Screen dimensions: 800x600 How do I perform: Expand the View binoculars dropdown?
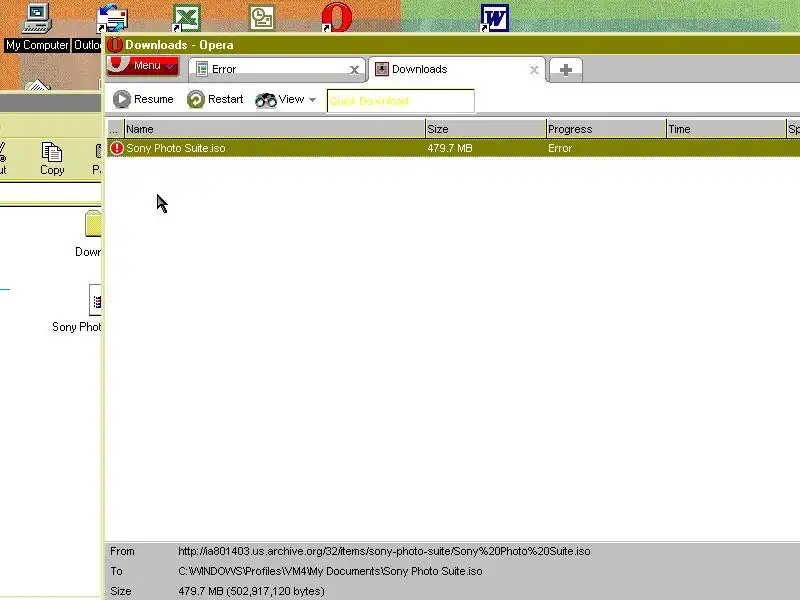(286, 99)
